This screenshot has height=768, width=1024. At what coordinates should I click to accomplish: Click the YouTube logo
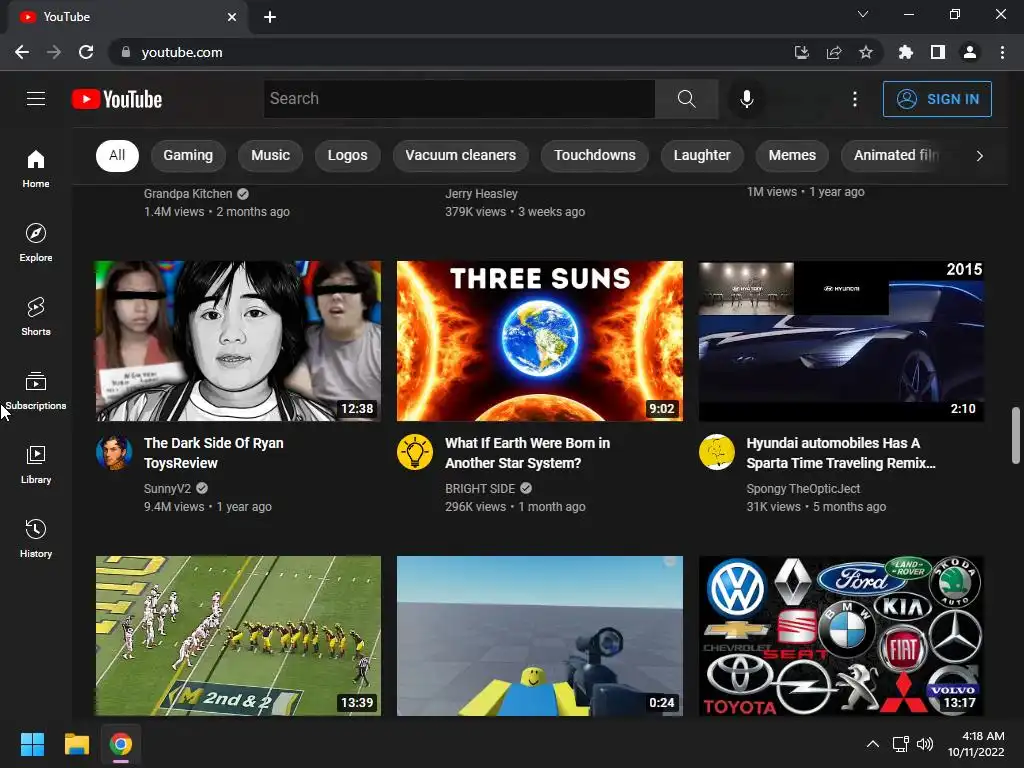pyautogui.click(x=117, y=99)
